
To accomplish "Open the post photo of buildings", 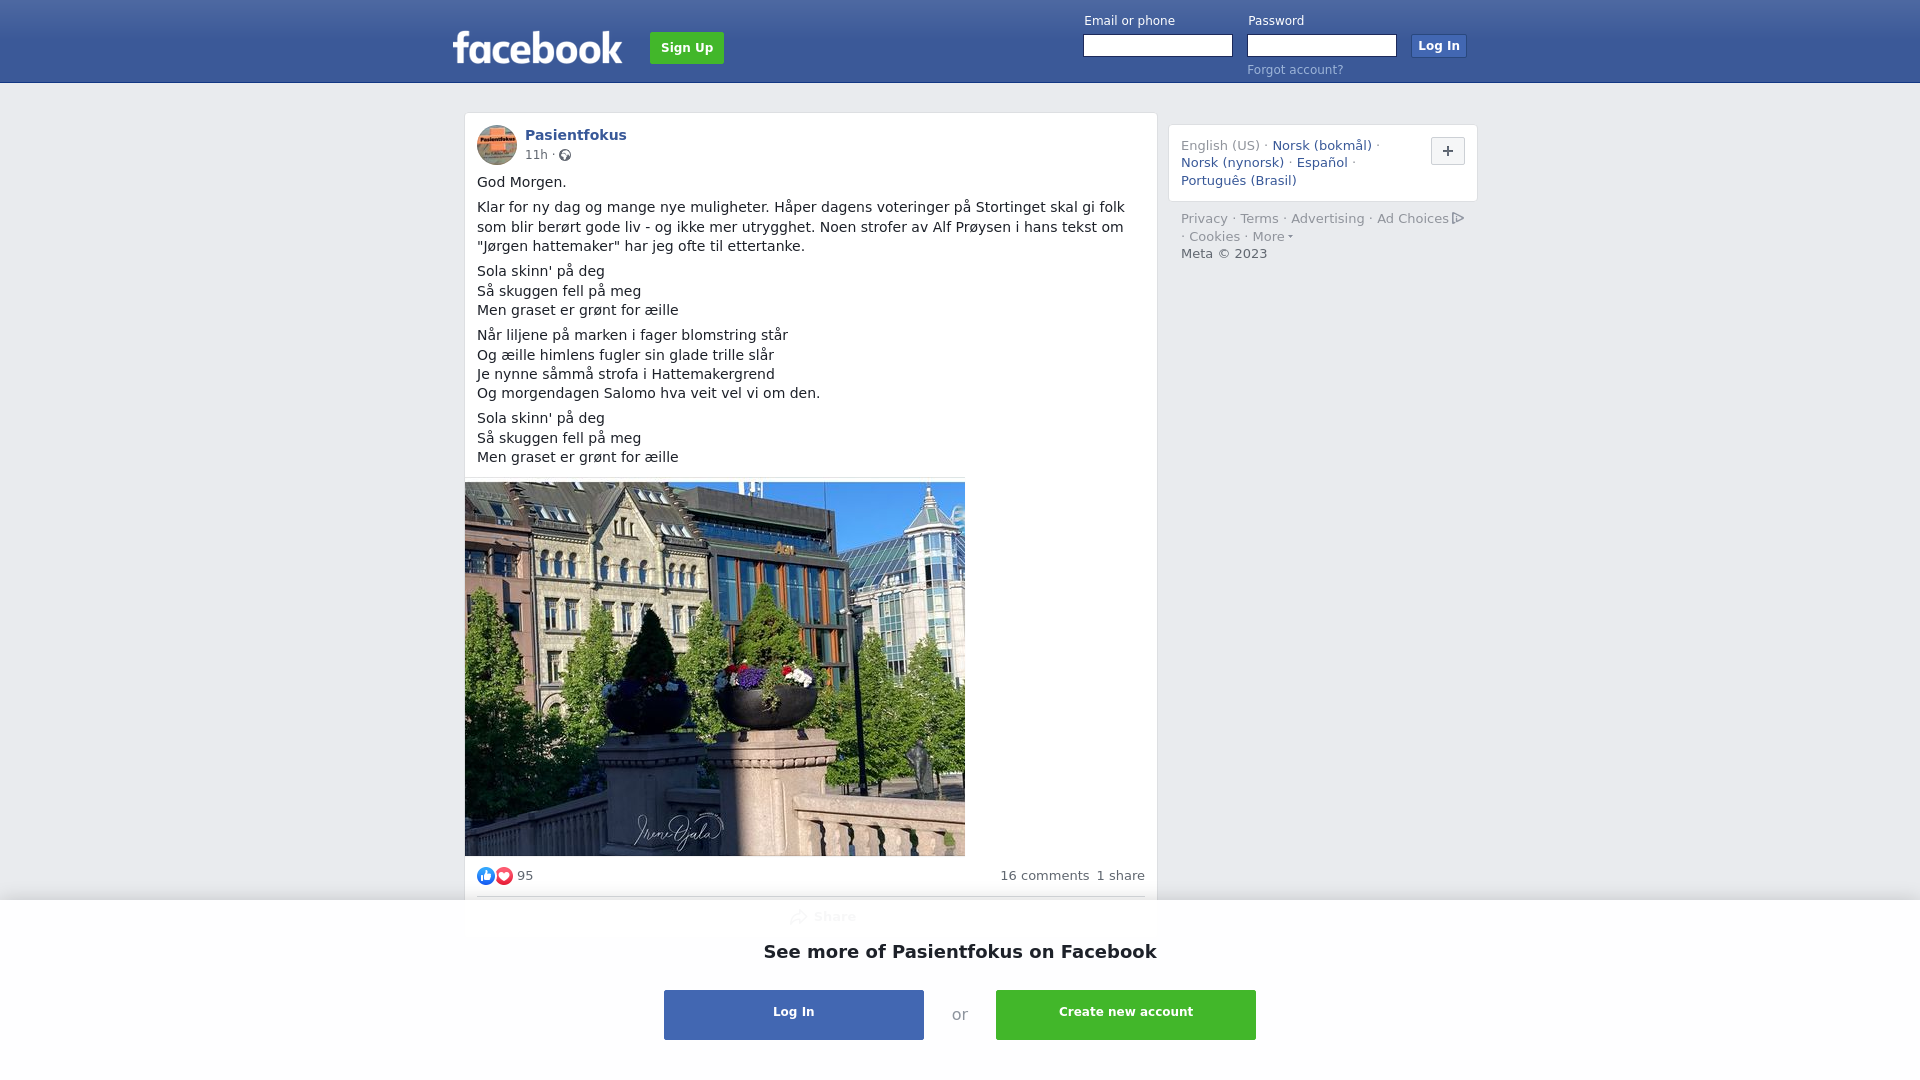I will point(715,669).
